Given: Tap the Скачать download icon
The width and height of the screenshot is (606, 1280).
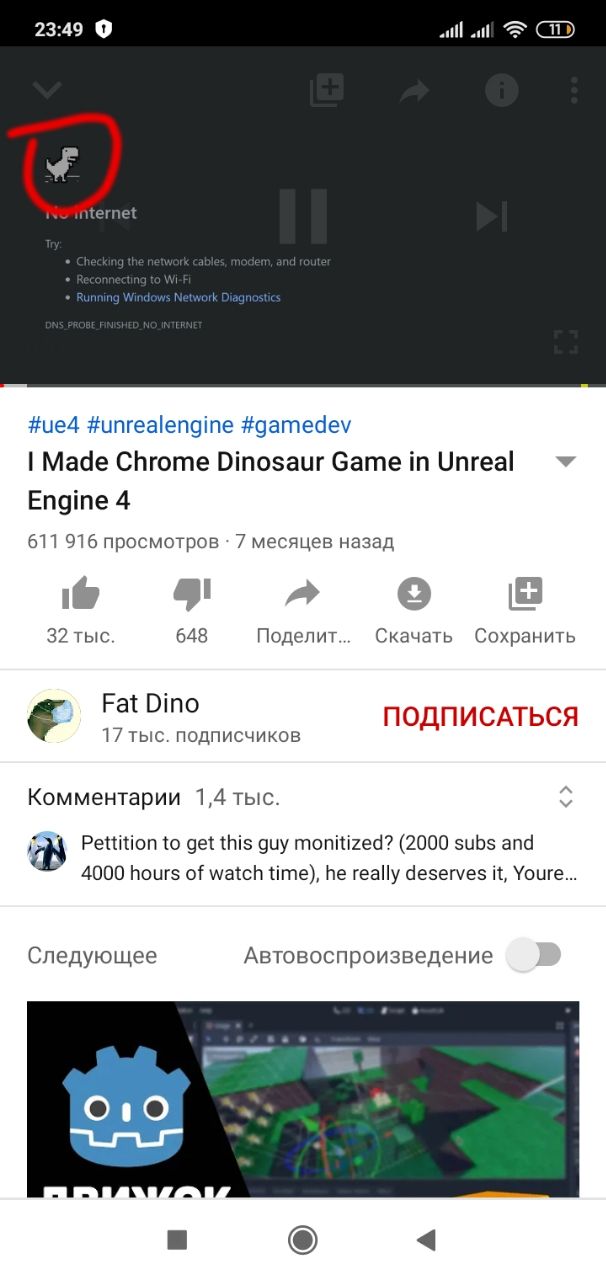Looking at the screenshot, I should click(x=413, y=595).
